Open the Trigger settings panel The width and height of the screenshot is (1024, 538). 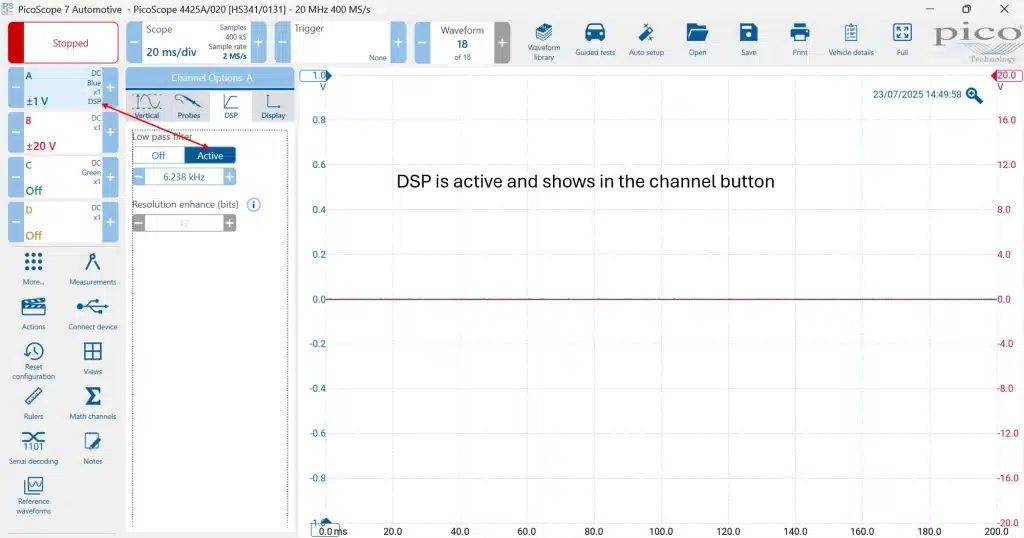click(x=340, y=42)
